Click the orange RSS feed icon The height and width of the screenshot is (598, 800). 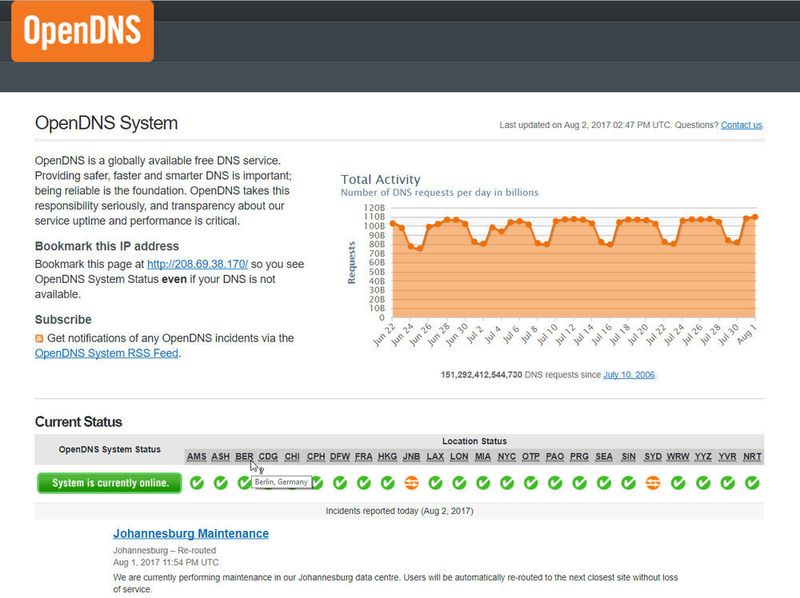click(x=39, y=338)
